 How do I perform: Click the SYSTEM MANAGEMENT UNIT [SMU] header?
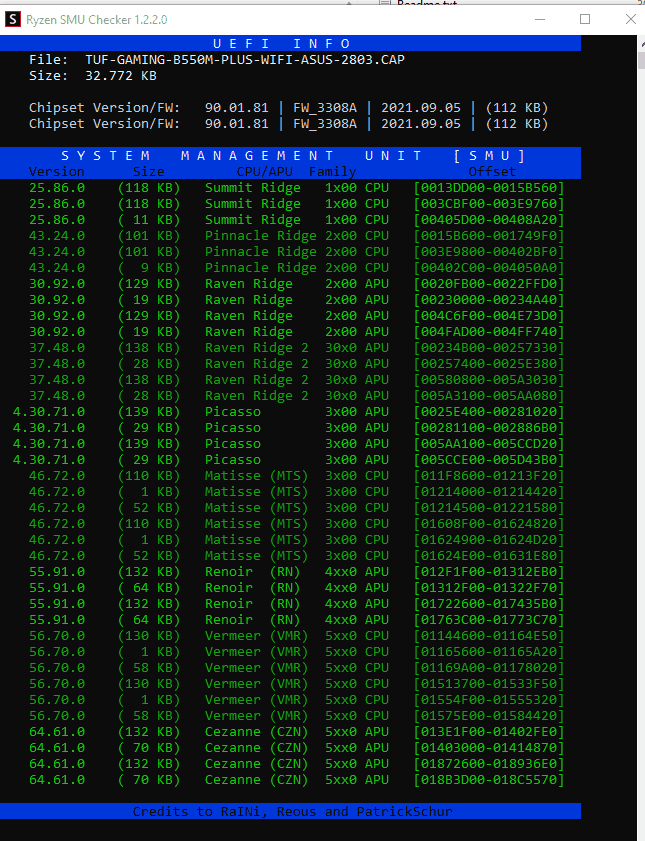click(293, 156)
